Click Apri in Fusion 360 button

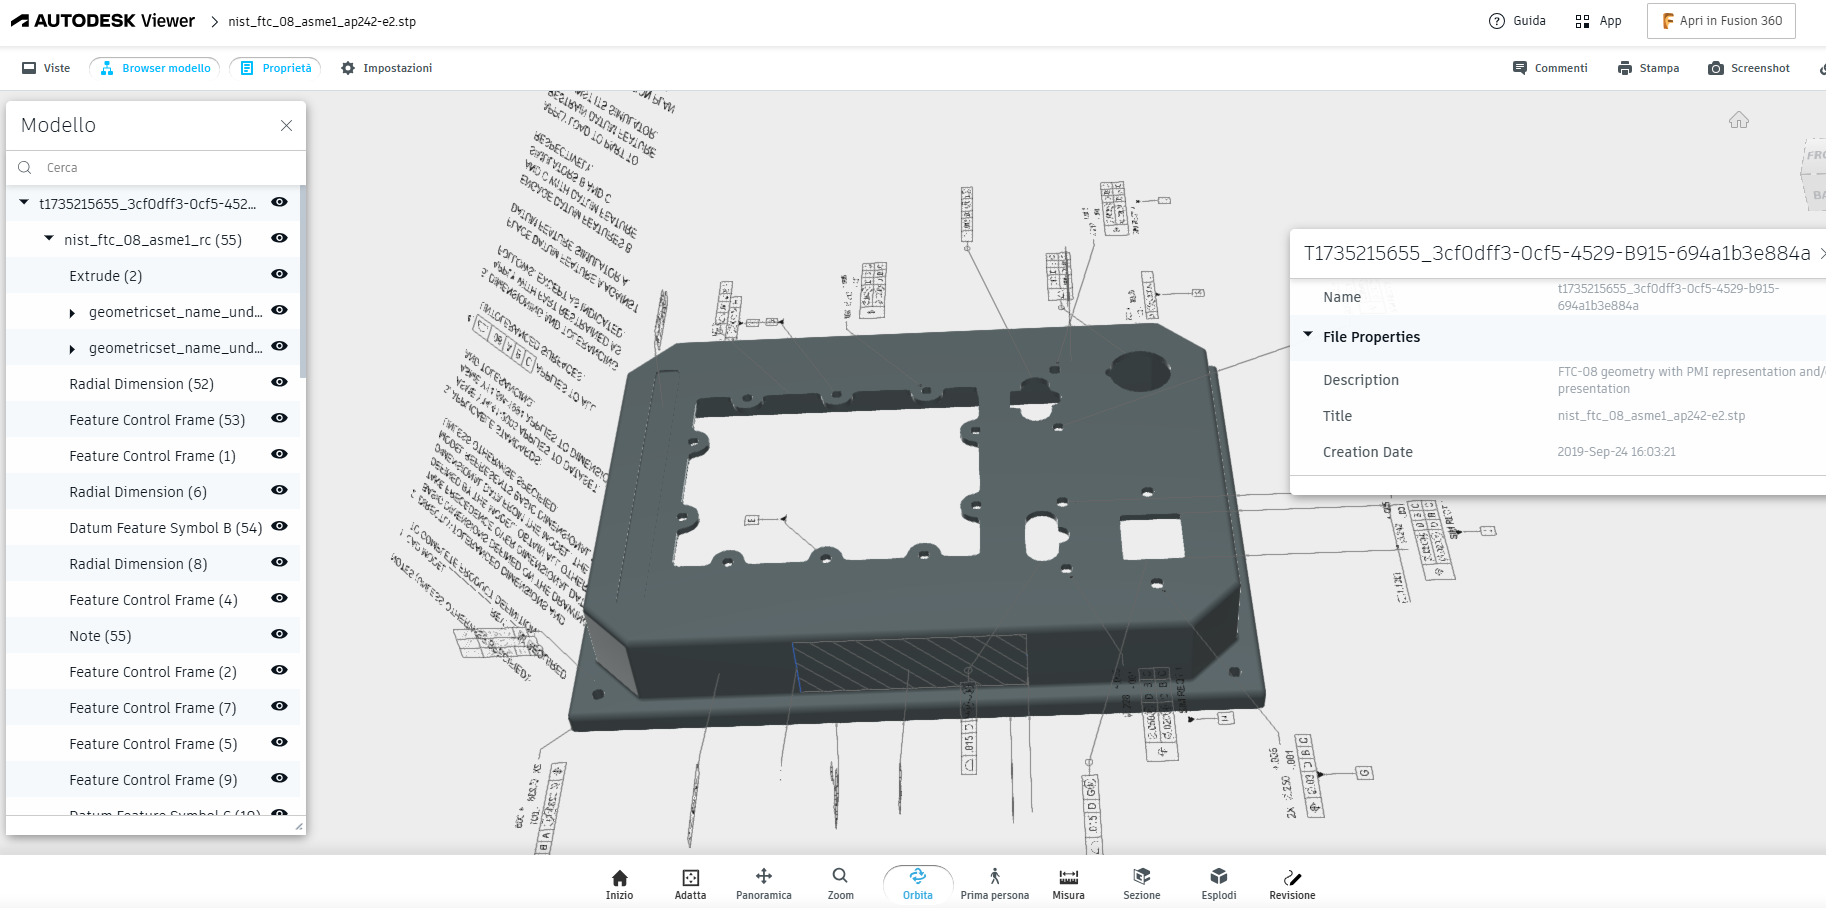pyautogui.click(x=1721, y=21)
